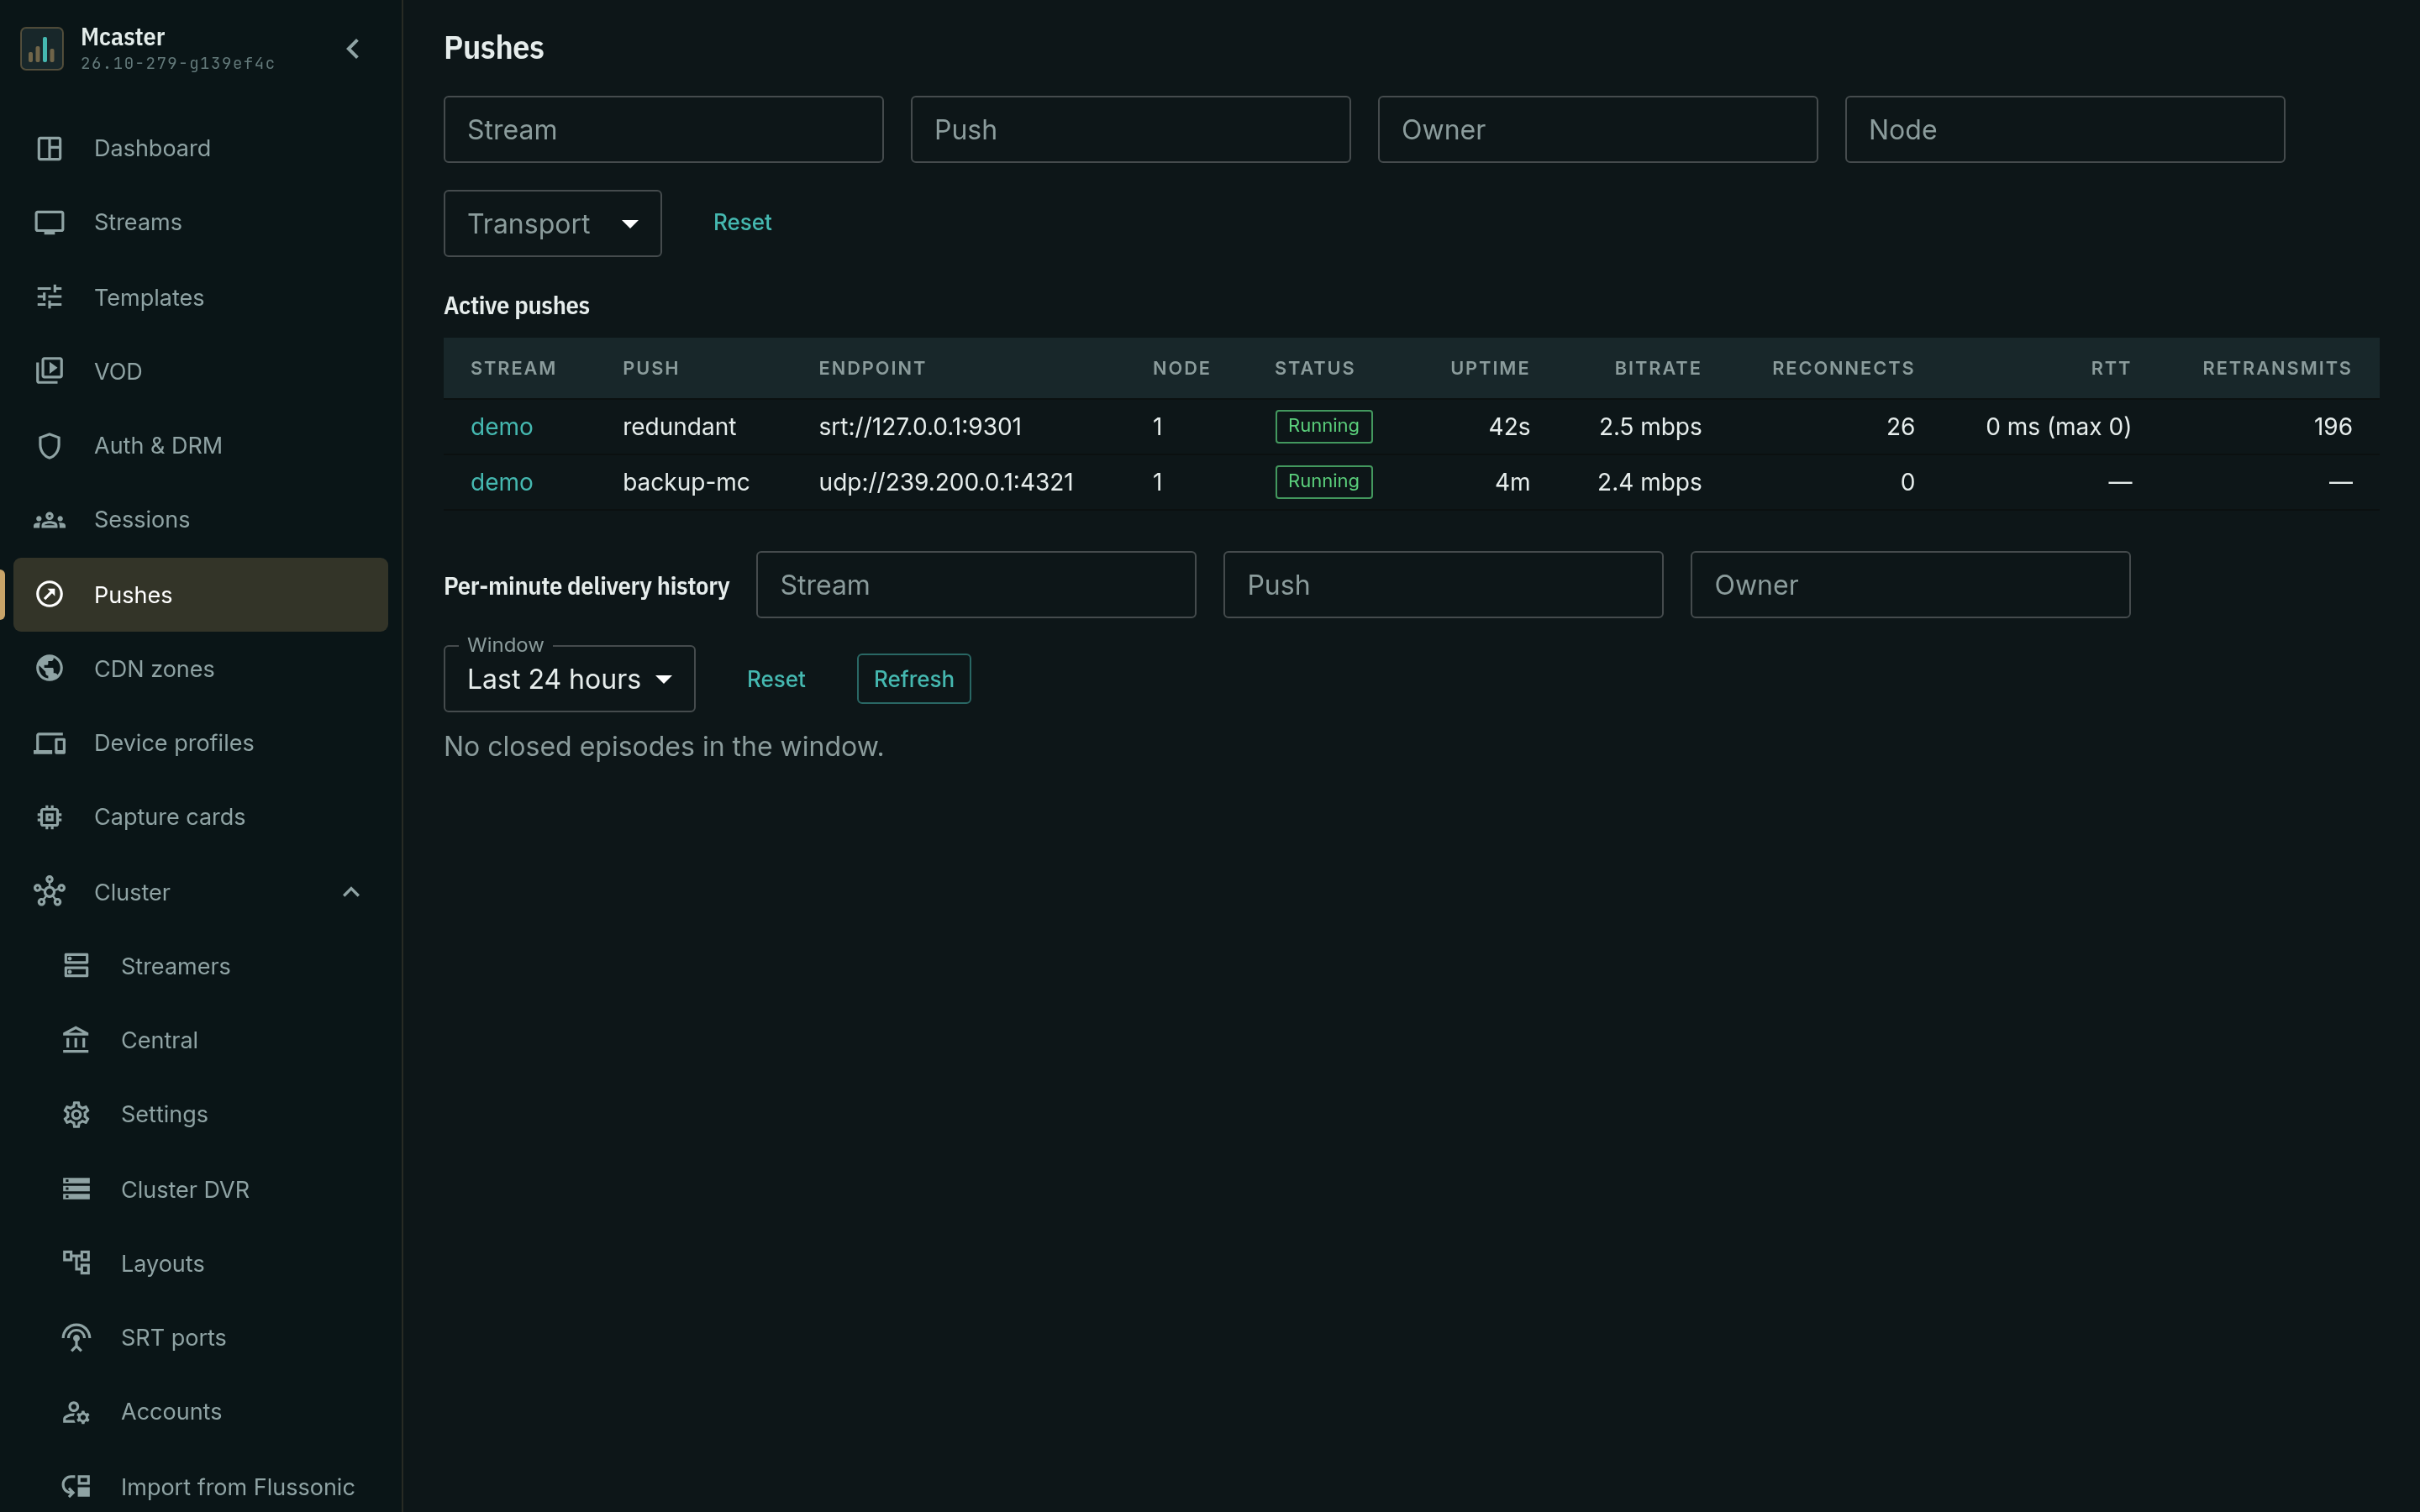Open the Window Last 24 hours dropdown
2420x1512 pixels.
pyautogui.click(x=569, y=679)
